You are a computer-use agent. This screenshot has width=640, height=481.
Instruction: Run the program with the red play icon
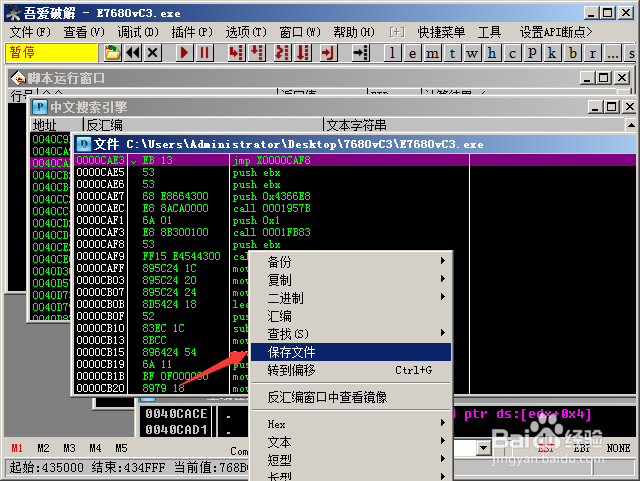(184, 53)
